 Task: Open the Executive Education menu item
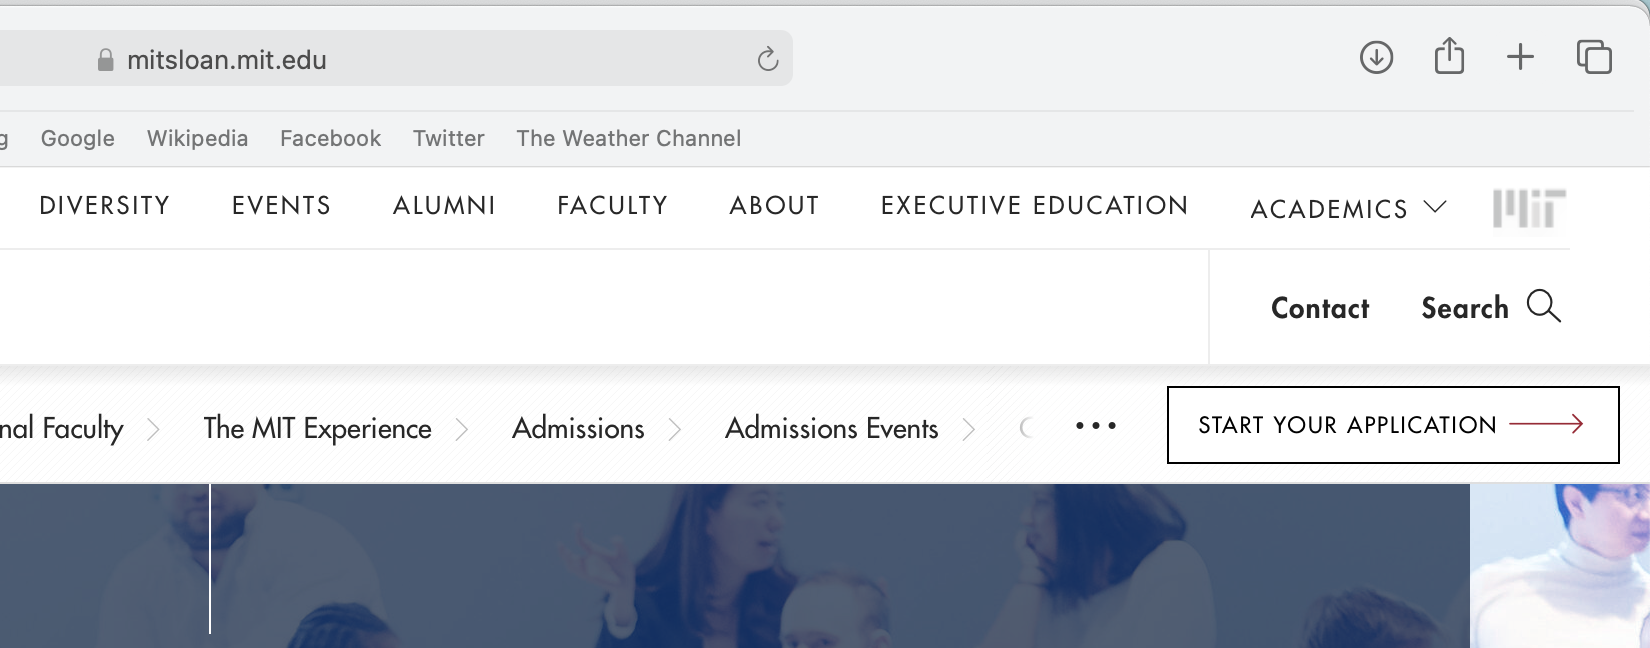pos(1034,206)
